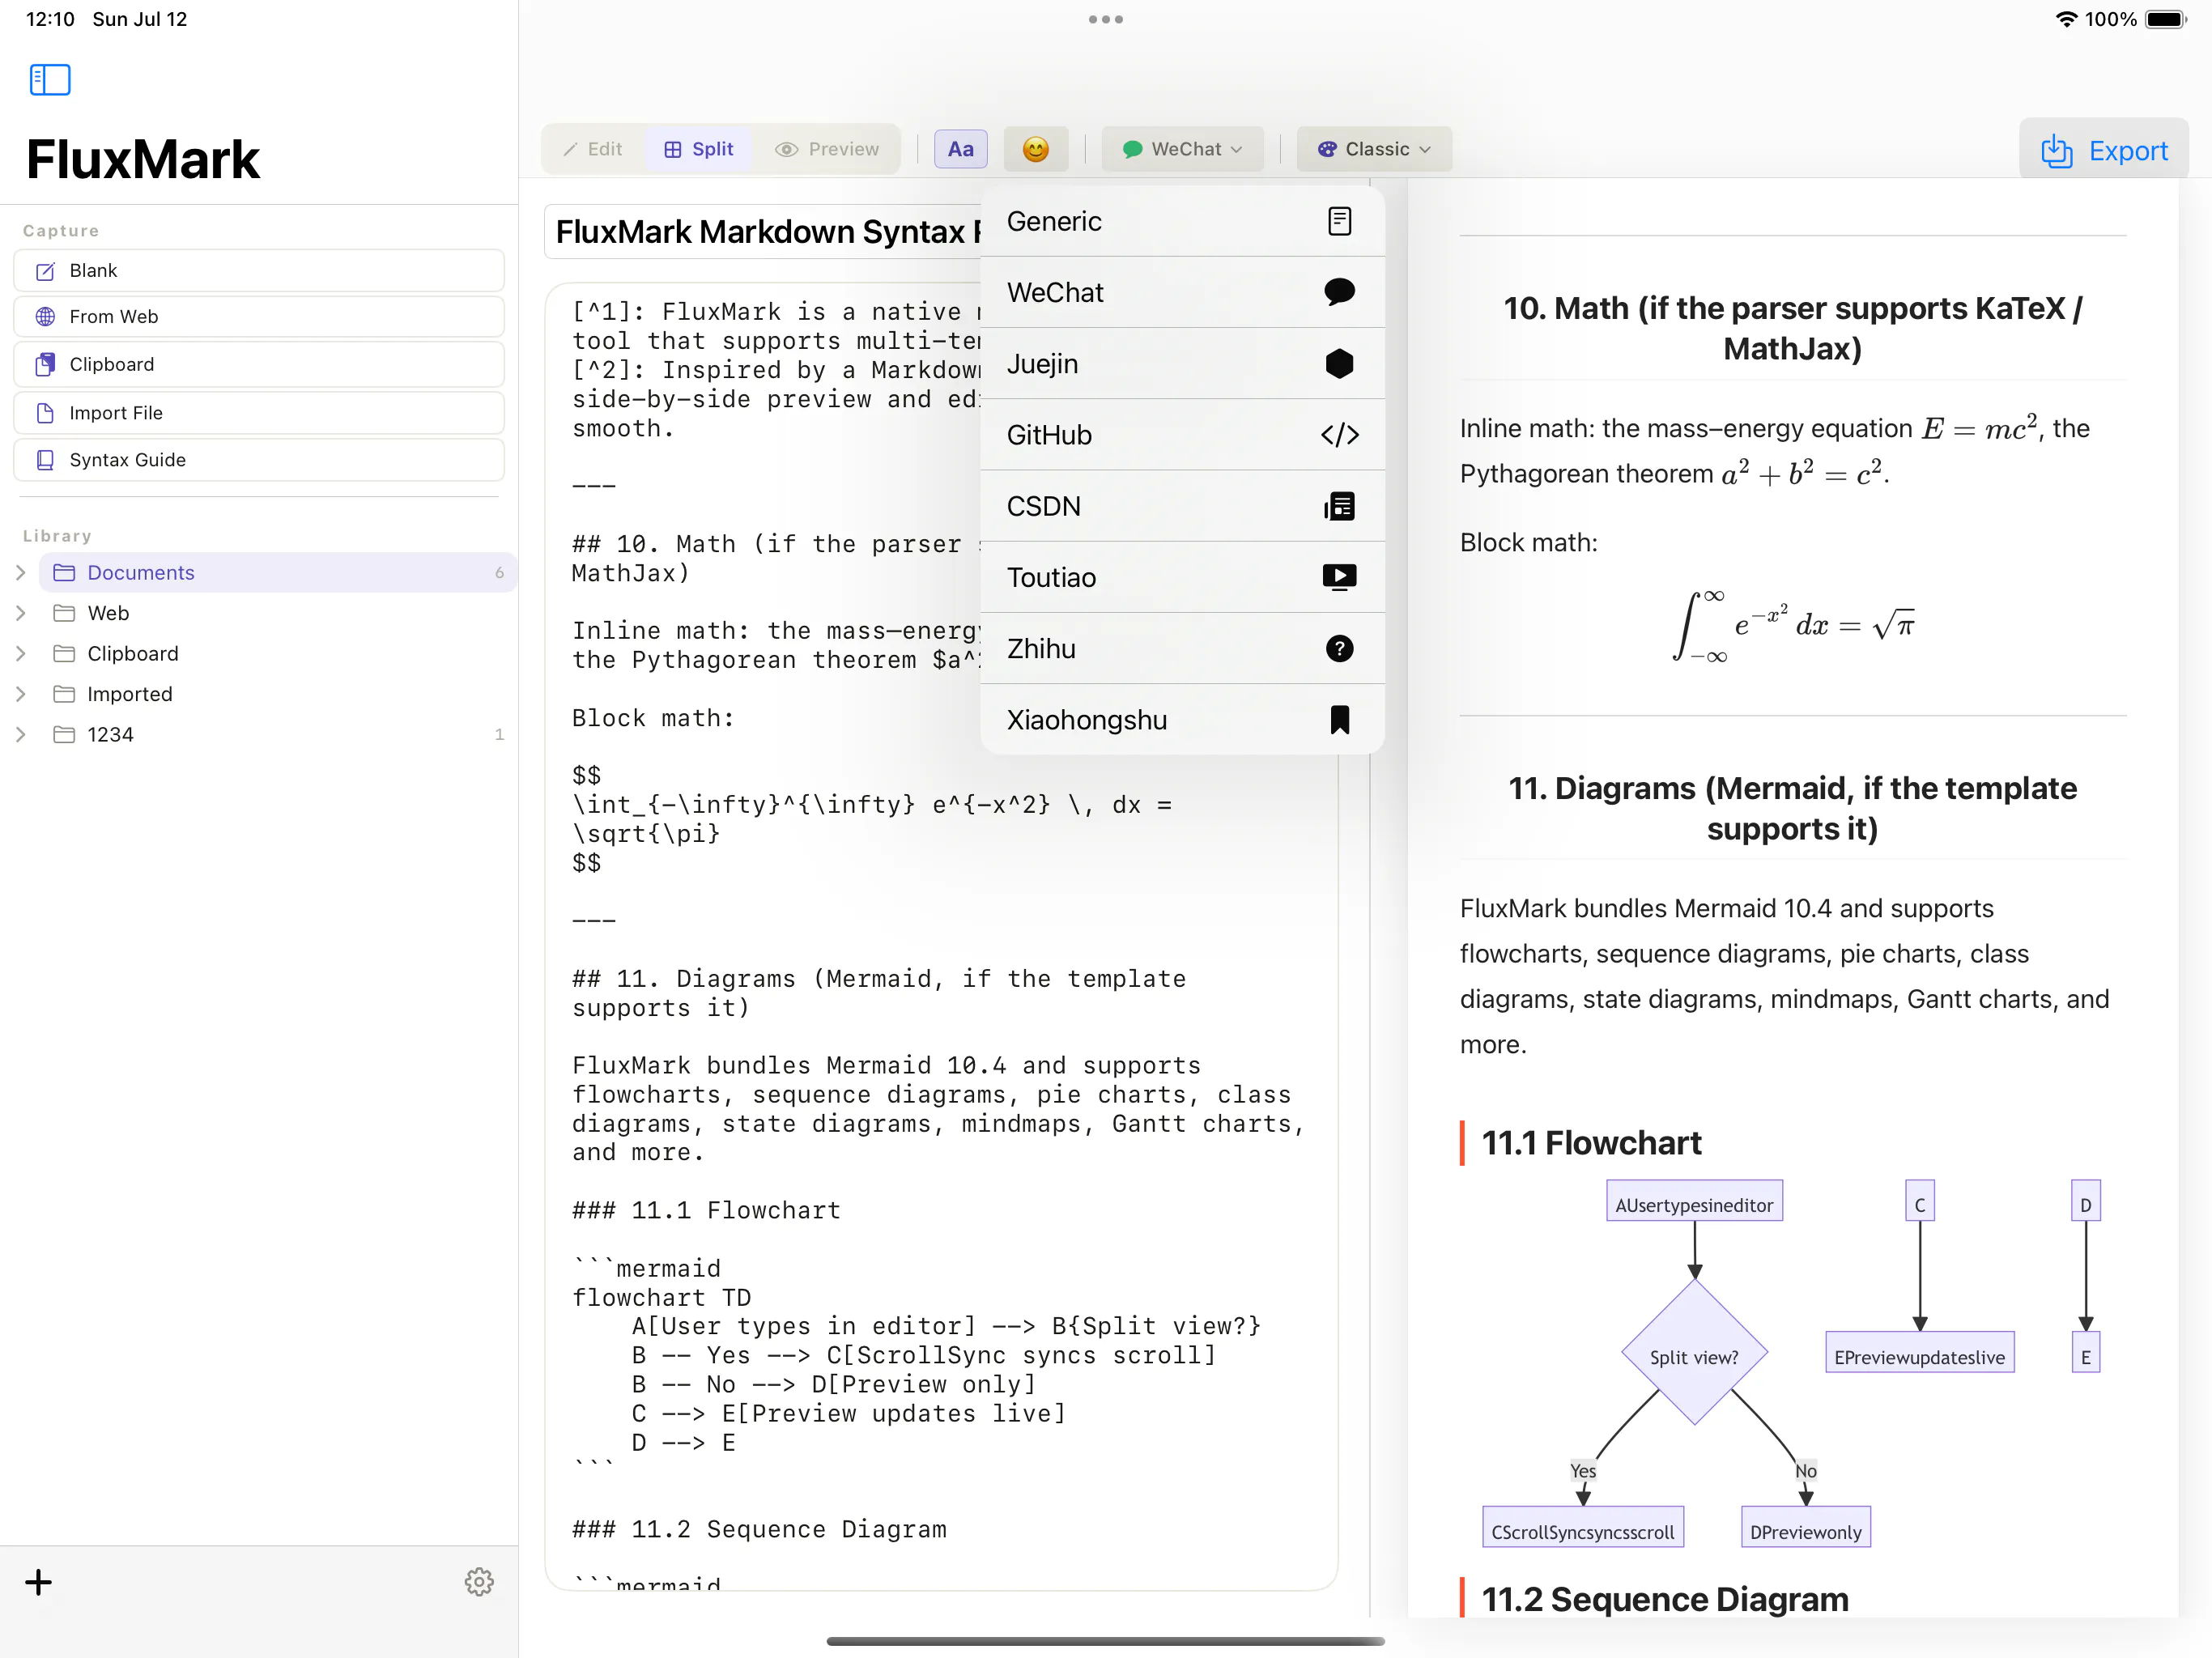Image resolution: width=2212 pixels, height=1658 pixels.
Task: Add new item with plus icon
Action: 38,1582
